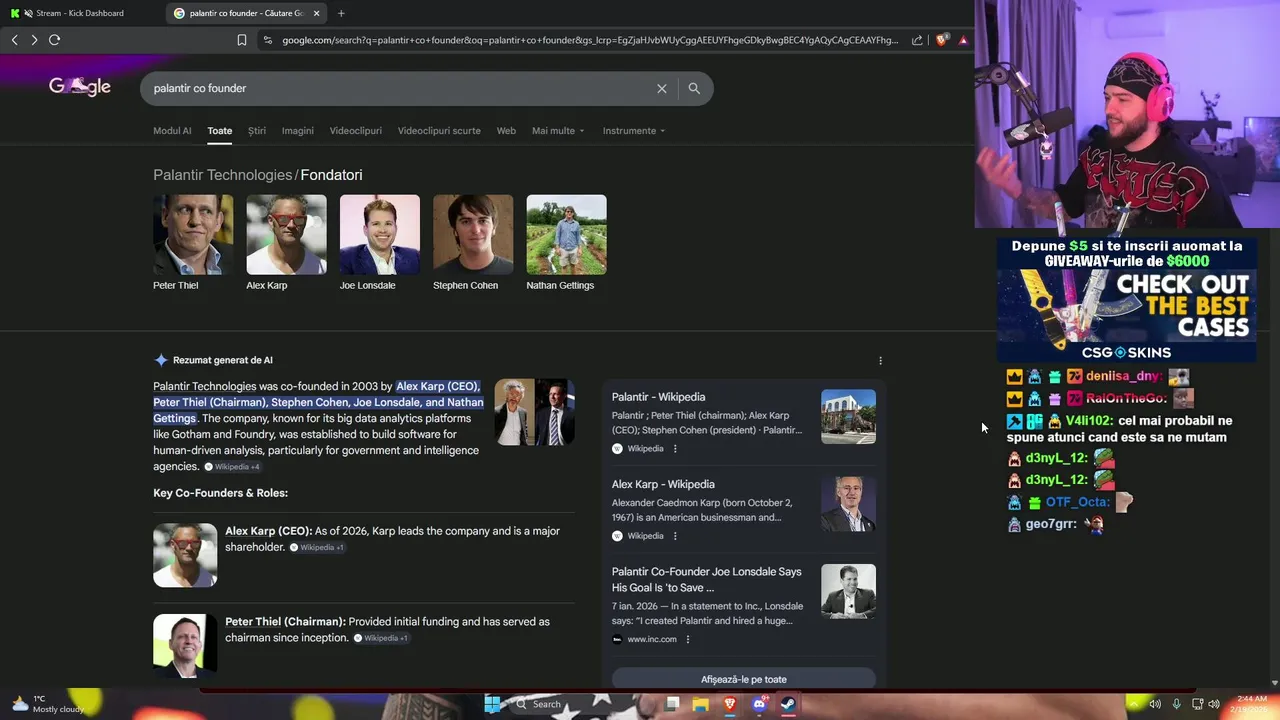Bookmark this page using the bookmark icon
The width and height of the screenshot is (1280, 720).
click(241, 40)
